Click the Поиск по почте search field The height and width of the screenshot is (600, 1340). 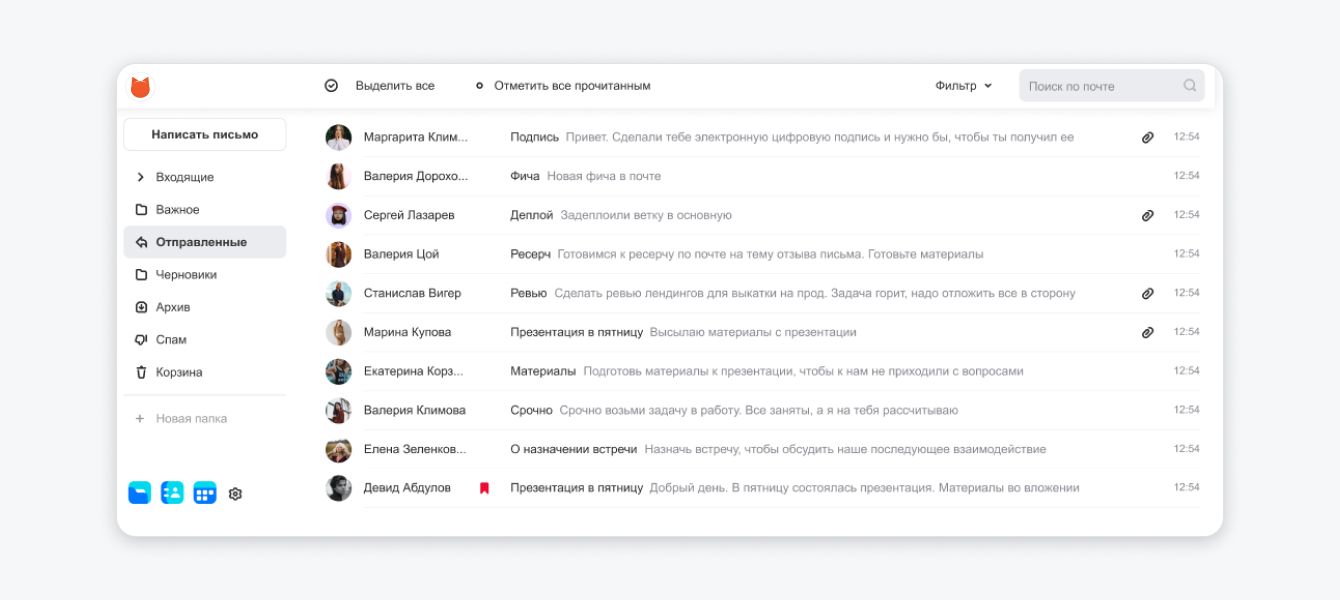click(x=1100, y=86)
